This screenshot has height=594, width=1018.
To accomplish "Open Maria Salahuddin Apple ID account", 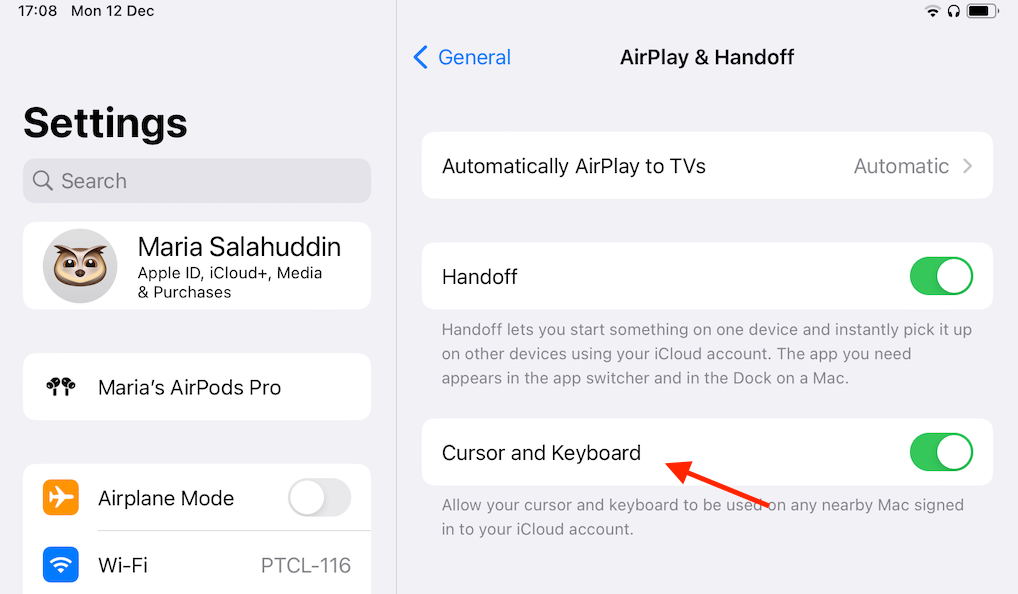I will (197, 266).
